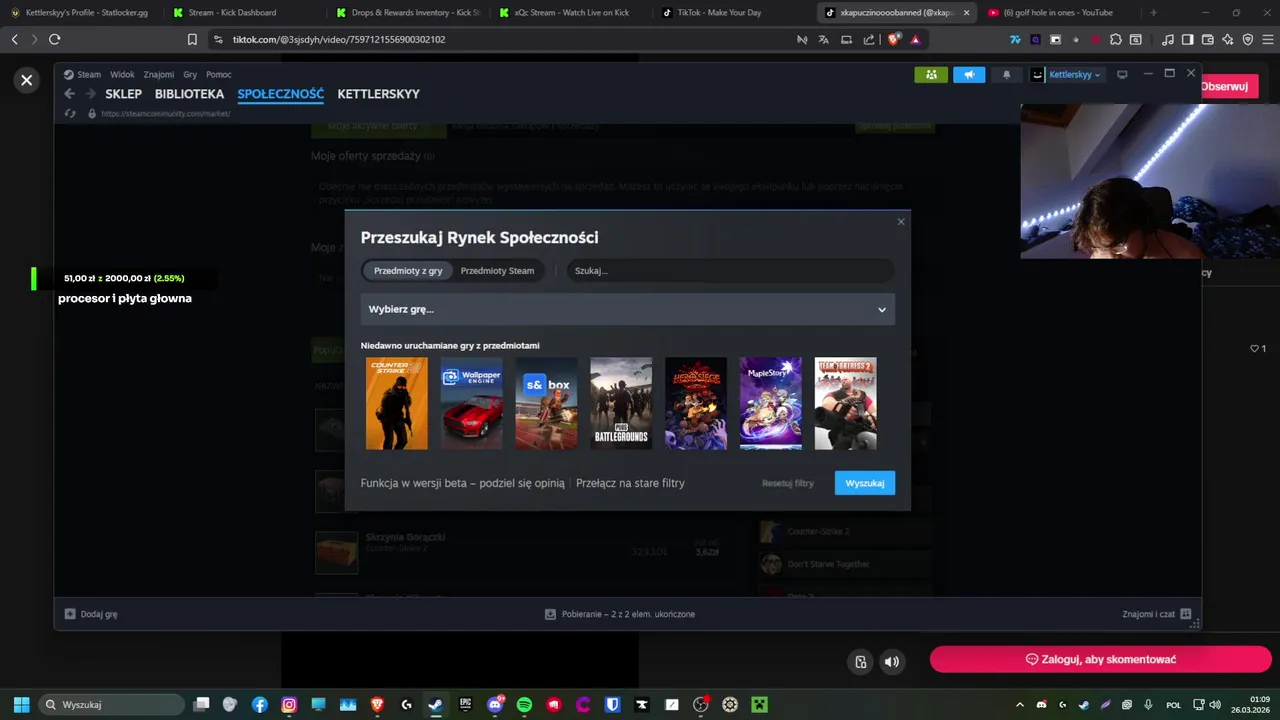The height and width of the screenshot is (720, 1280).
Task: Open the Instagram taskbar icon
Action: click(x=289, y=704)
